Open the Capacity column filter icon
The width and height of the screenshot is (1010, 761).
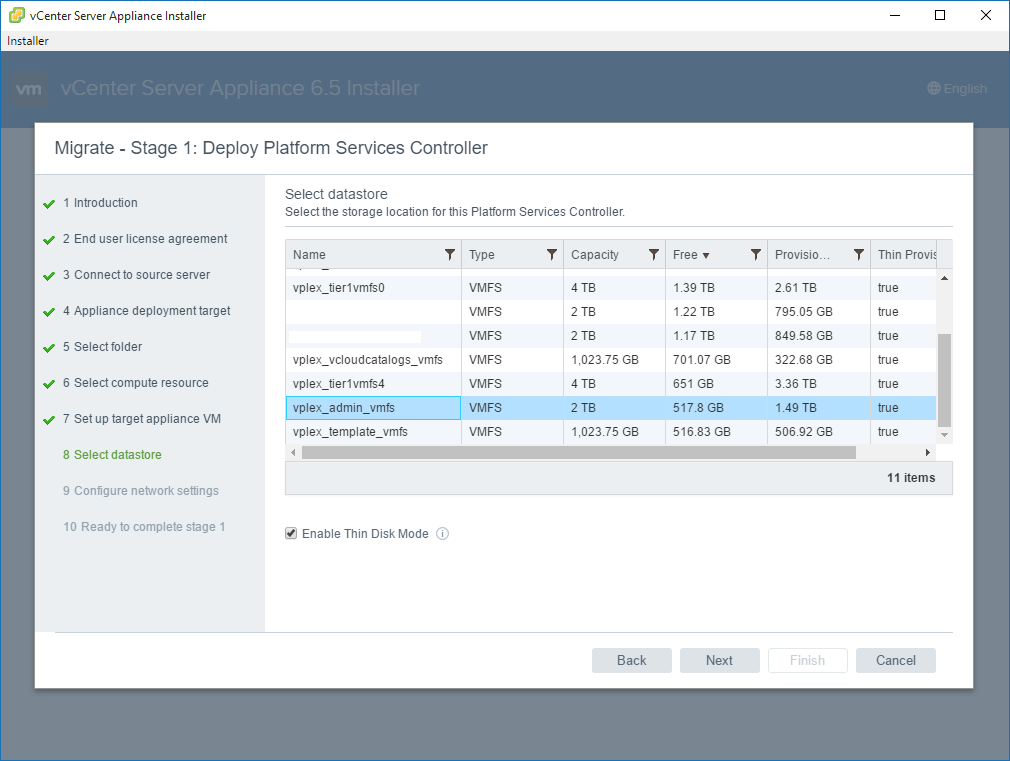tap(654, 255)
